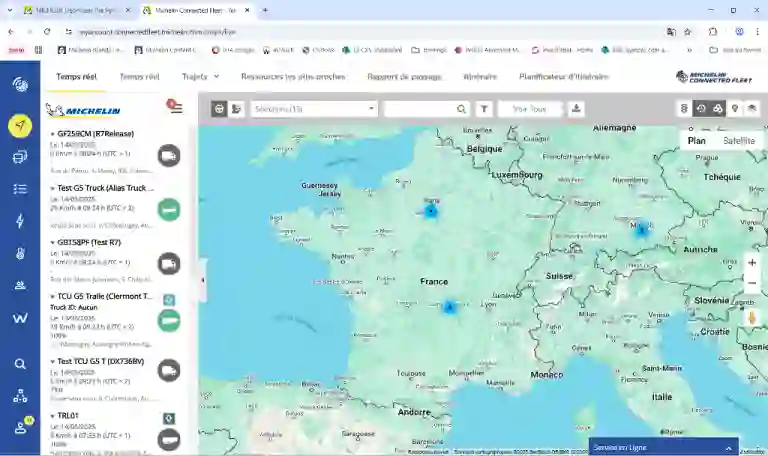Select the first Temps réel tab
The width and height of the screenshot is (768, 456).
[76, 77]
